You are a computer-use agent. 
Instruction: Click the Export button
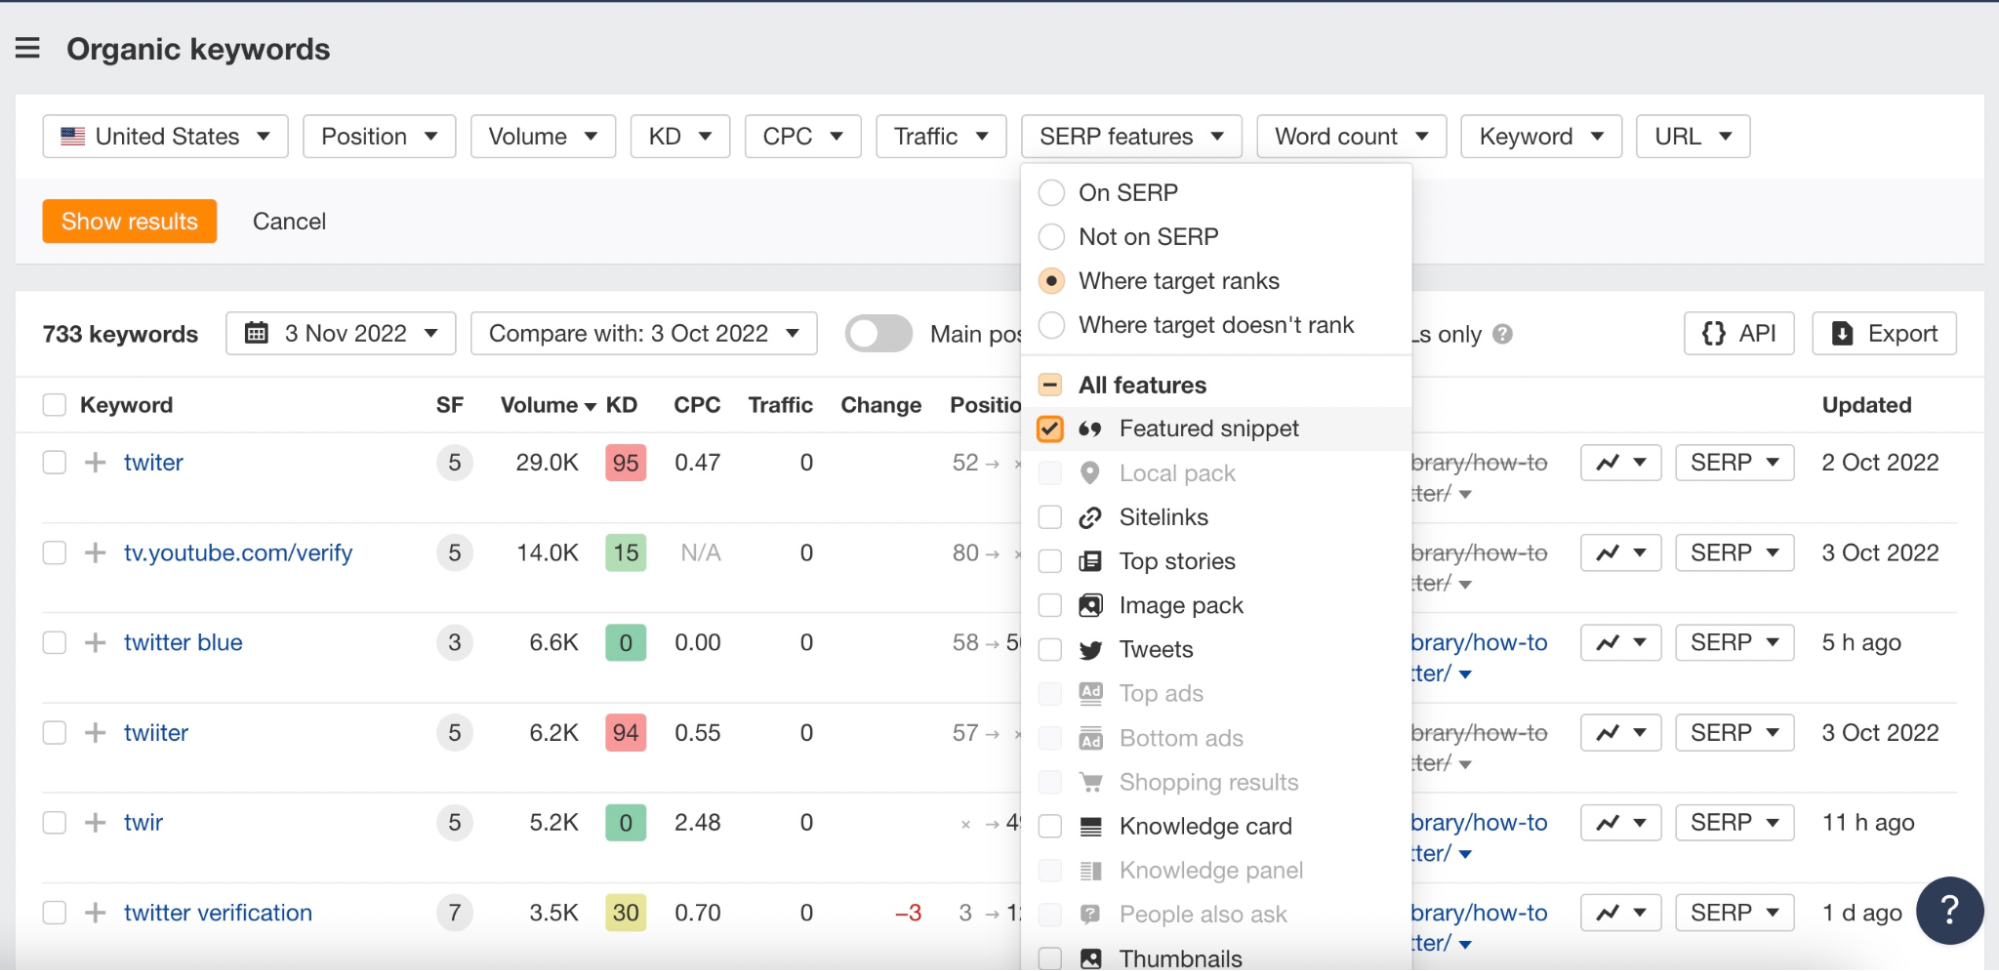pyautogui.click(x=1884, y=333)
